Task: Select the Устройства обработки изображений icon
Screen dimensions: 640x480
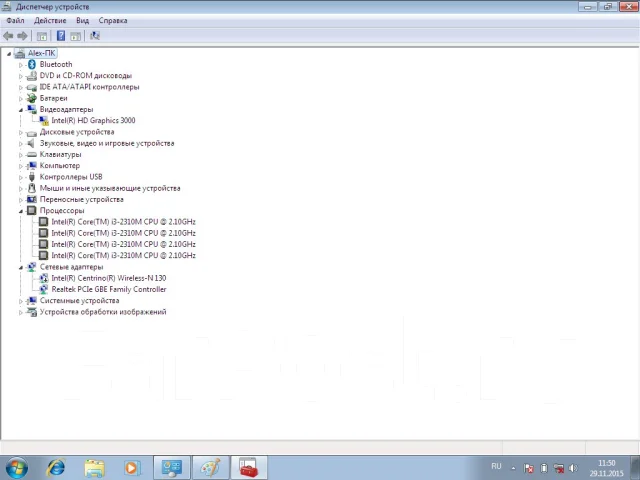Action: point(32,312)
